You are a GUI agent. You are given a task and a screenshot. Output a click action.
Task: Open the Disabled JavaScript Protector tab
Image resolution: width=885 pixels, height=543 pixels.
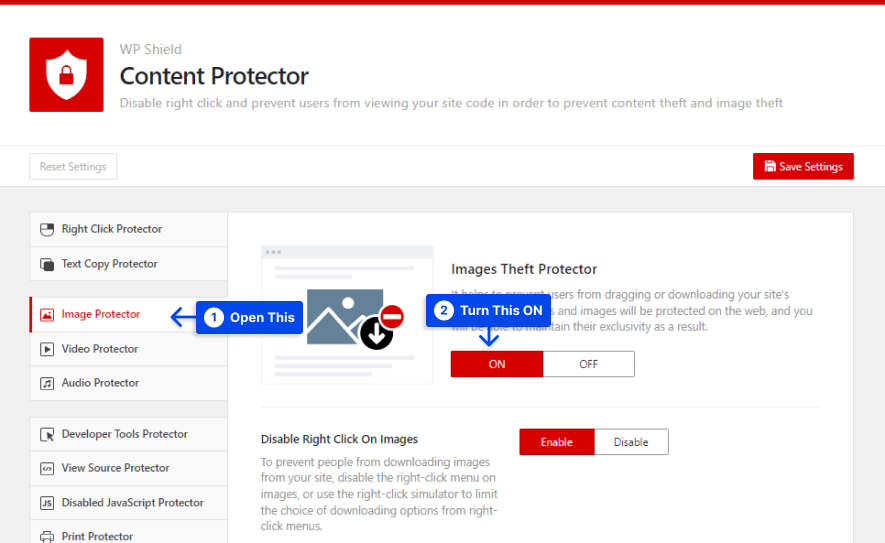[x=129, y=502]
